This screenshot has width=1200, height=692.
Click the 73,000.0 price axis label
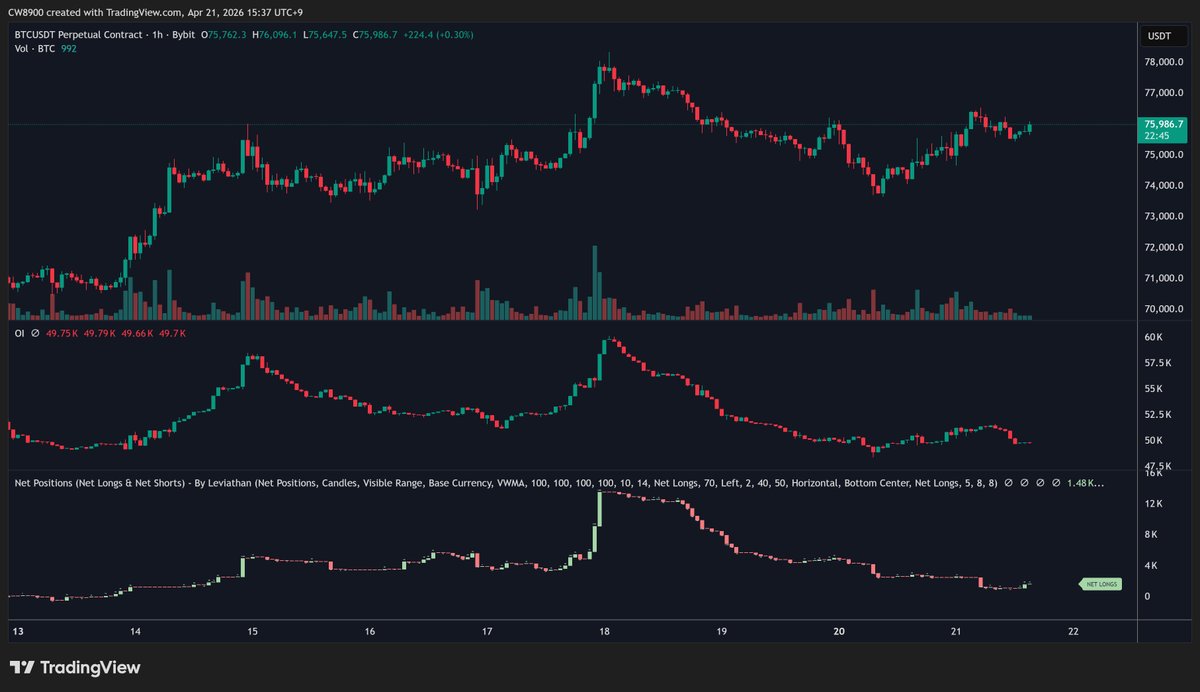coord(1162,217)
